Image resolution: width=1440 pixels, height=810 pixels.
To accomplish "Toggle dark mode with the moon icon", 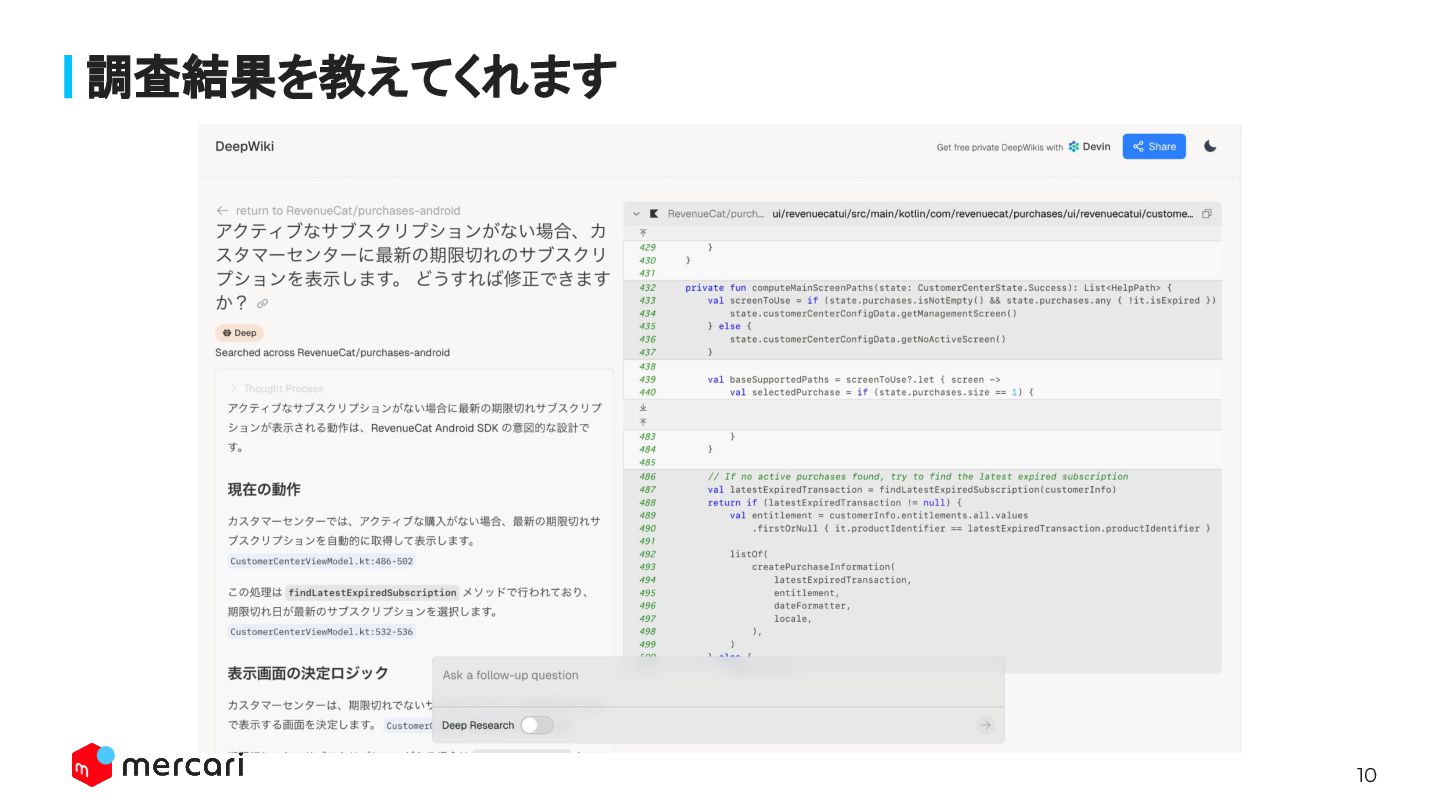I will point(1210,146).
